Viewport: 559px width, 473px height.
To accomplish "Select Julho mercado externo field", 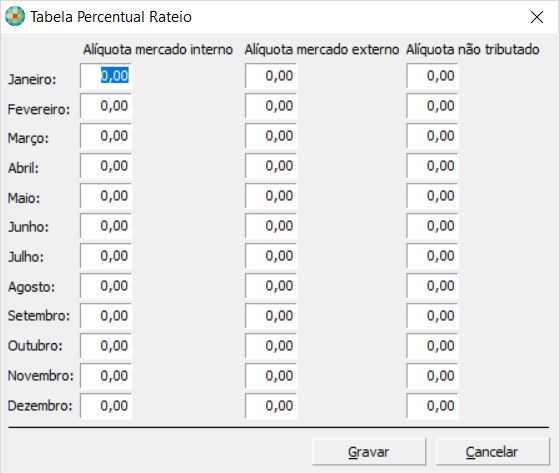I will coord(271,256).
